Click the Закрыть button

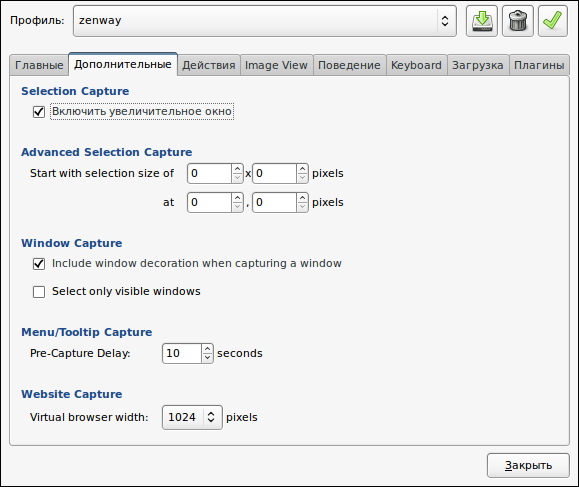(x=528, y=466)
